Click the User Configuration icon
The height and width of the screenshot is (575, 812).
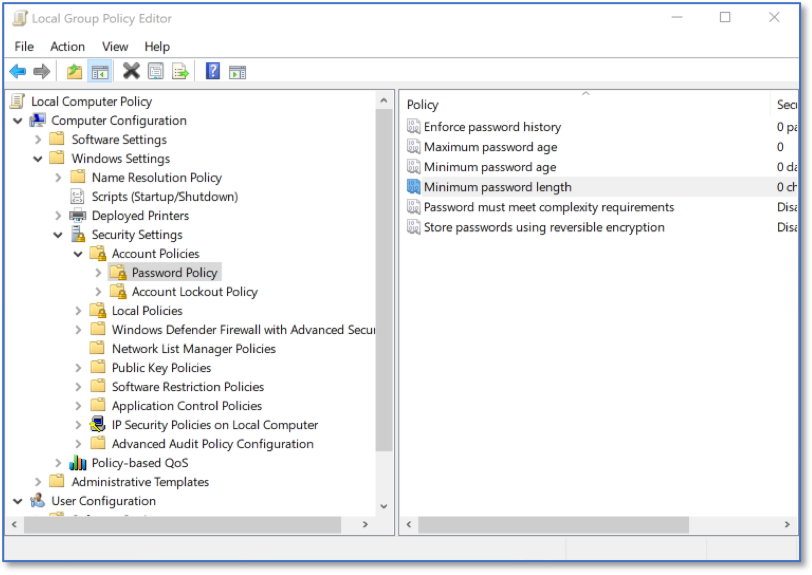pyautogui.click(x=37, y=500)
